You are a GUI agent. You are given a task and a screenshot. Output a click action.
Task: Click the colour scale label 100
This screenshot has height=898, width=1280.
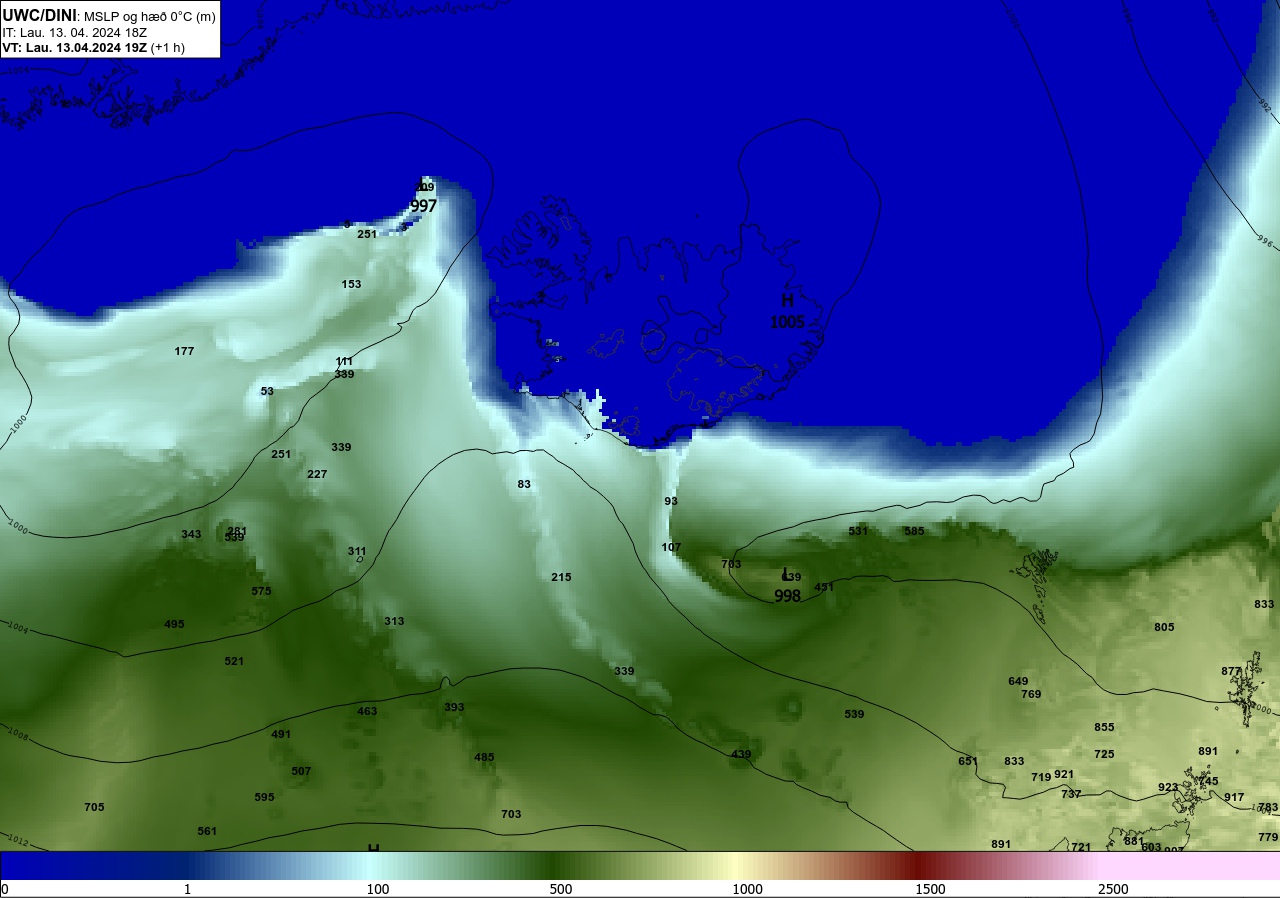(x=378, y=889)
